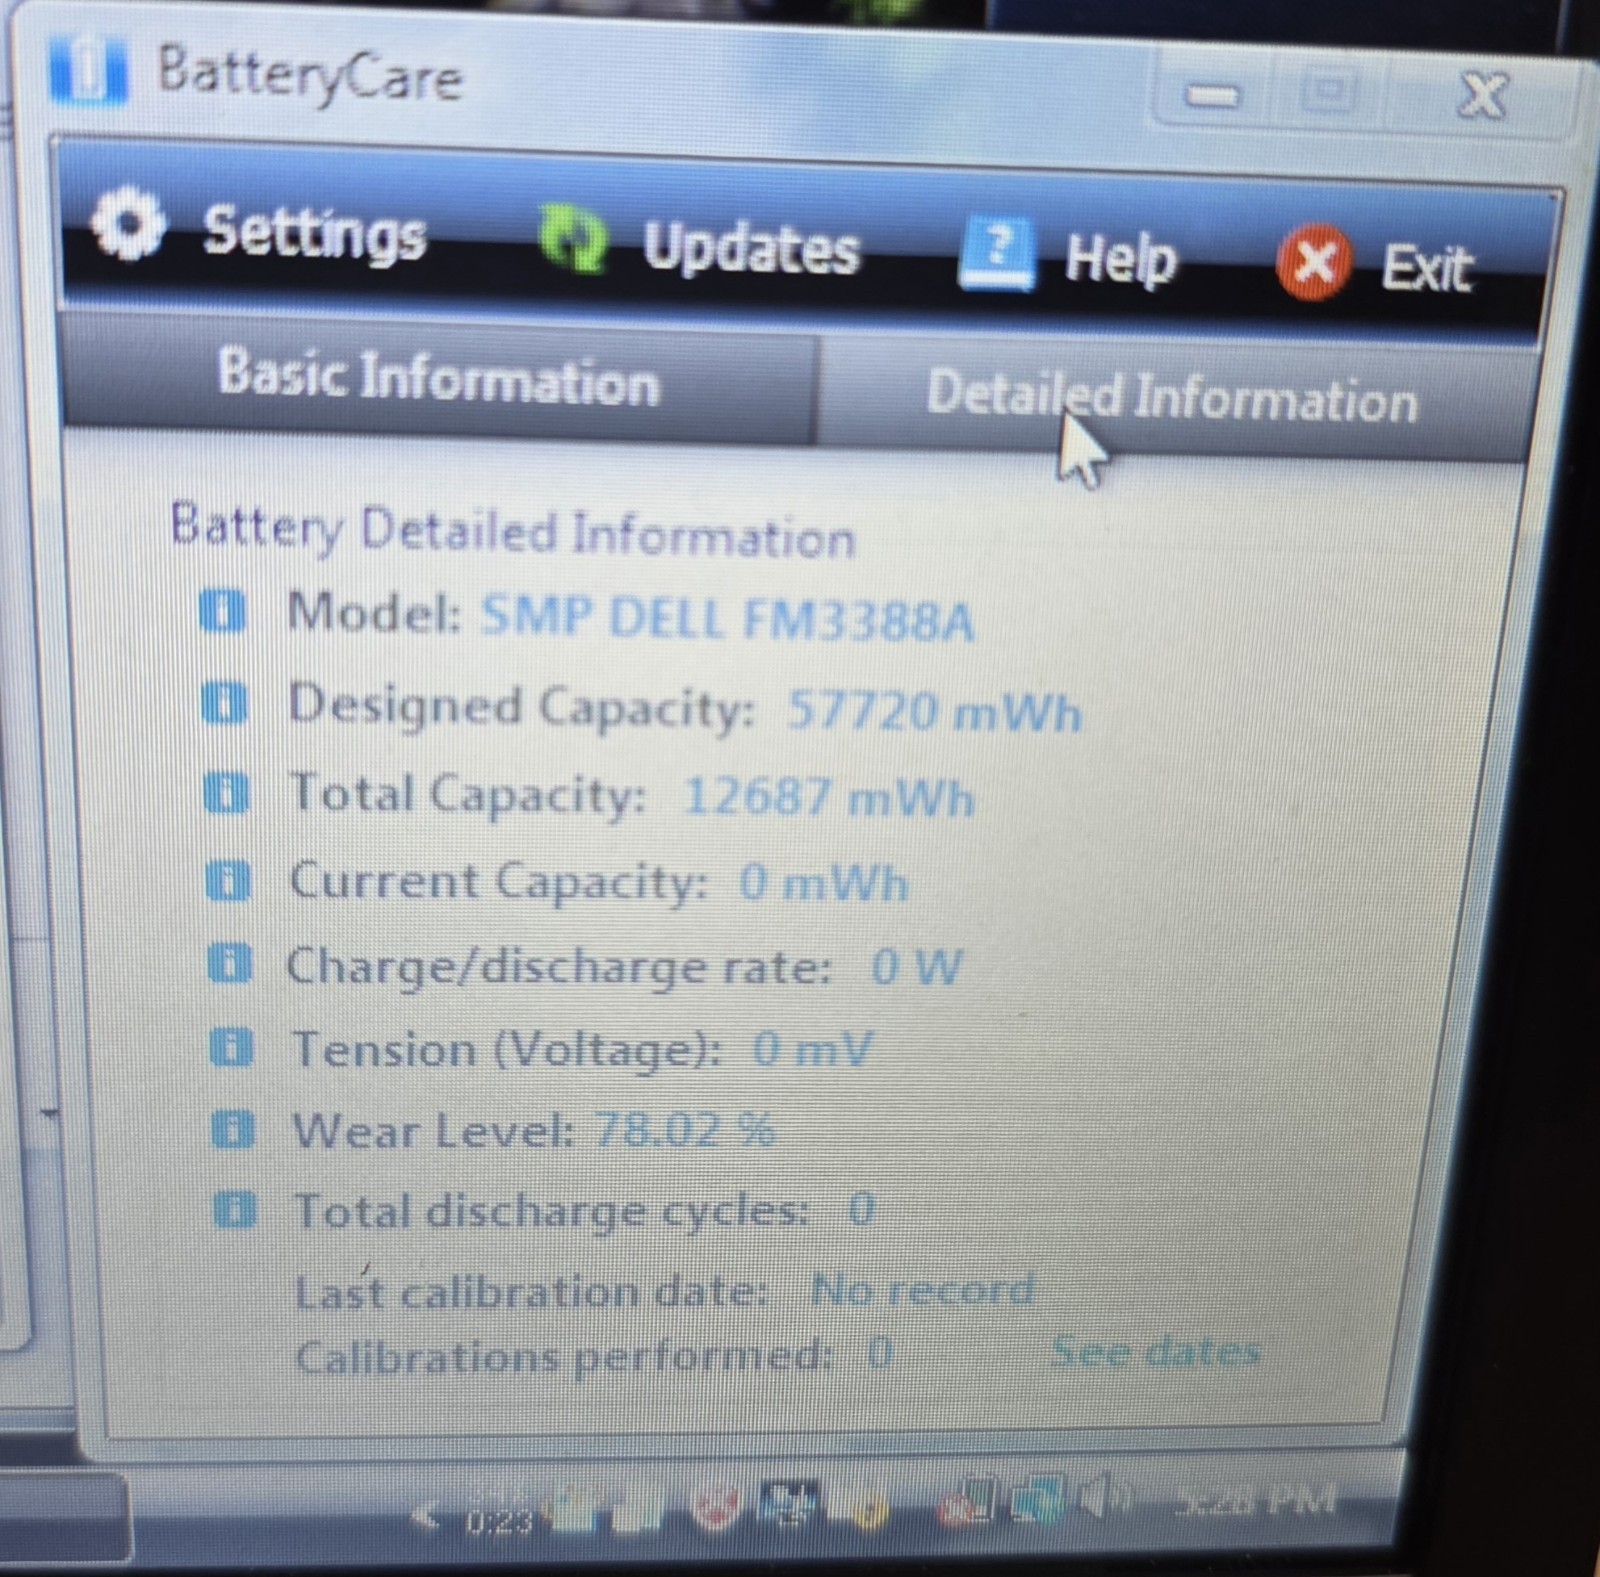Open the Settings menu item
Screen dimensions: 1600x1577
point(314,234)
